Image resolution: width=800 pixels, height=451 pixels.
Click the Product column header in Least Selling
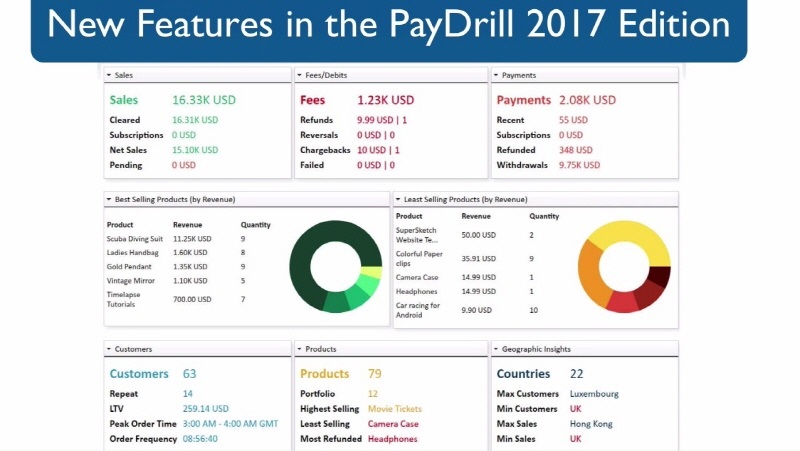click(x=409, y=216)
